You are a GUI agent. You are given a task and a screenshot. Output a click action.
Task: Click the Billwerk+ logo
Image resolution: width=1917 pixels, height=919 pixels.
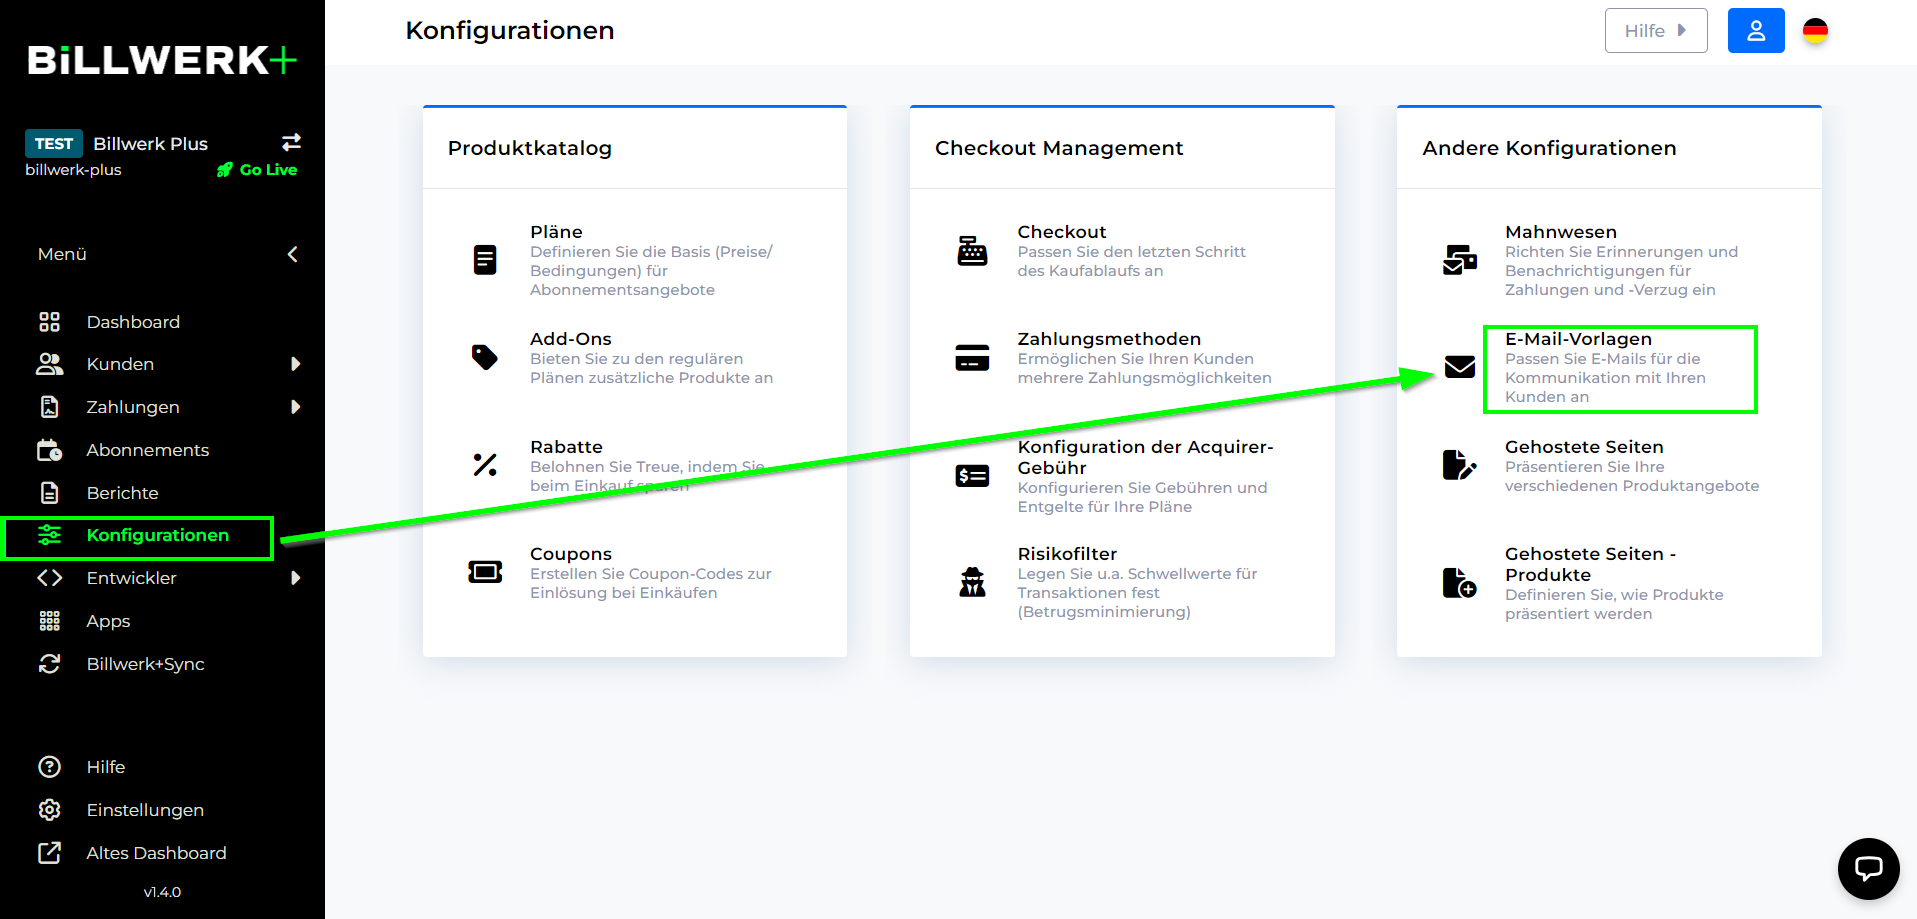(x=162, y=60)
